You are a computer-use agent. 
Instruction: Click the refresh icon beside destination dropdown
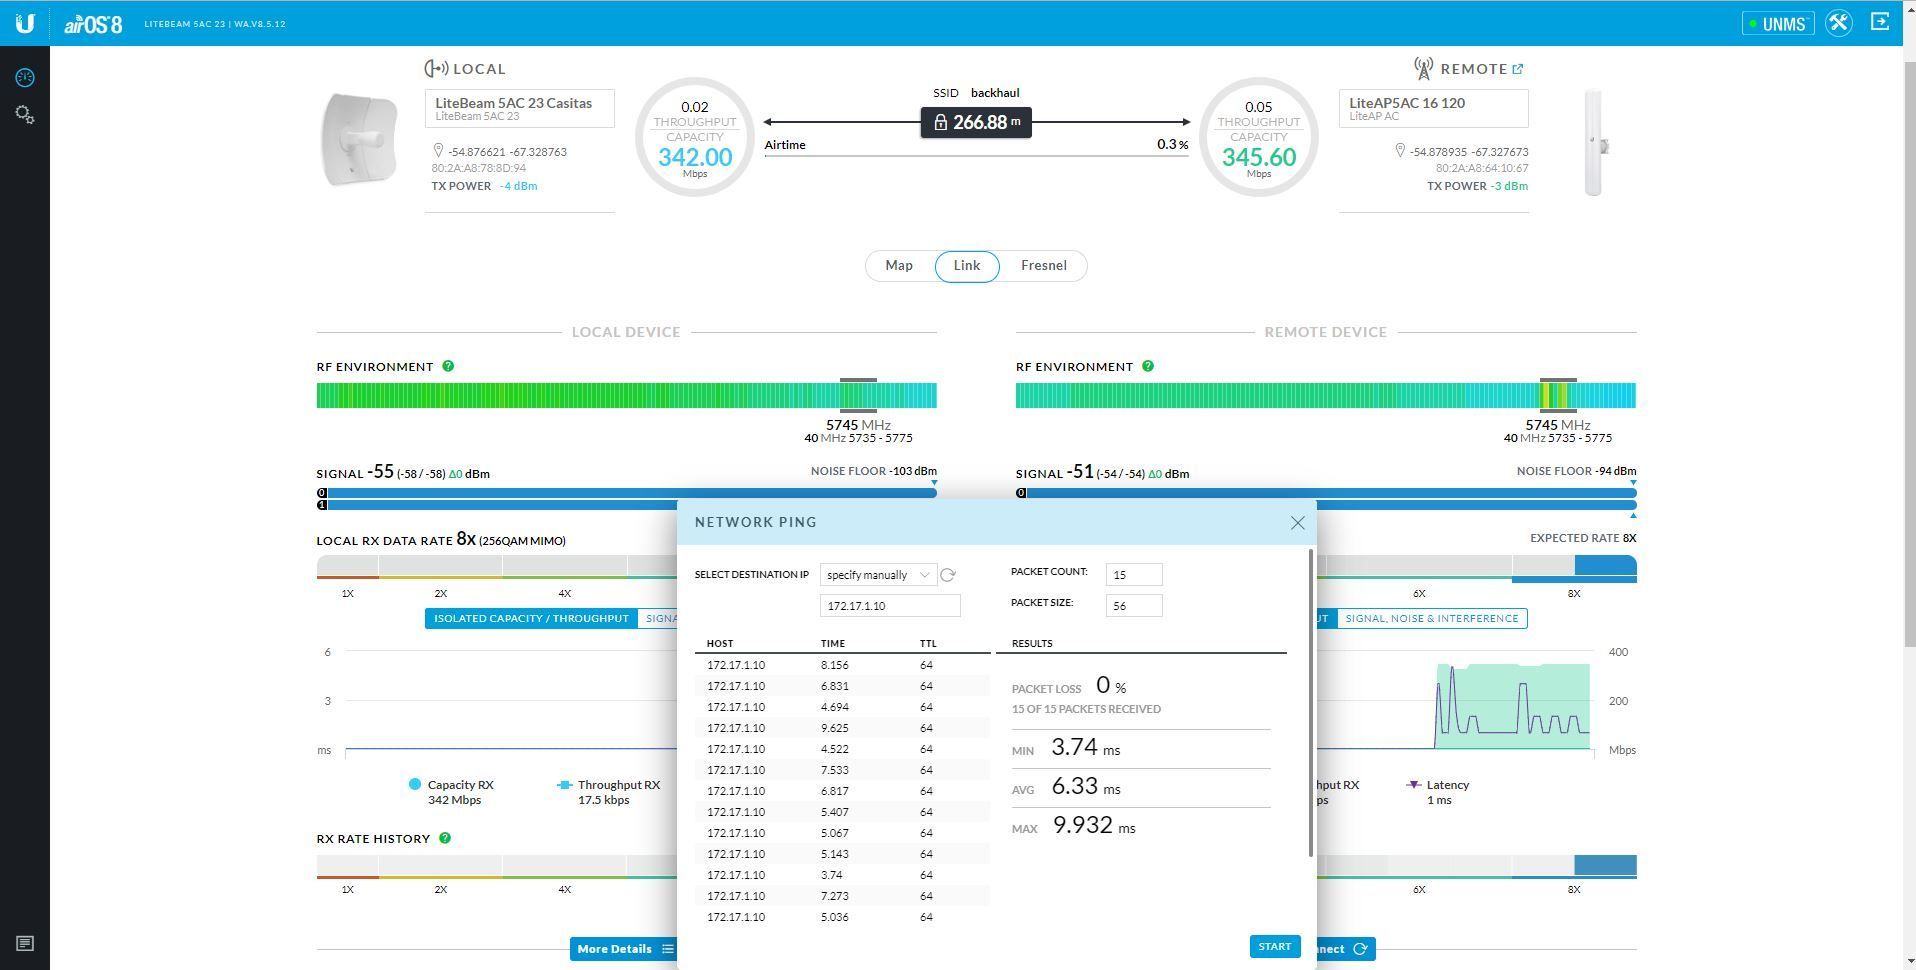click(x=948, y=575)
